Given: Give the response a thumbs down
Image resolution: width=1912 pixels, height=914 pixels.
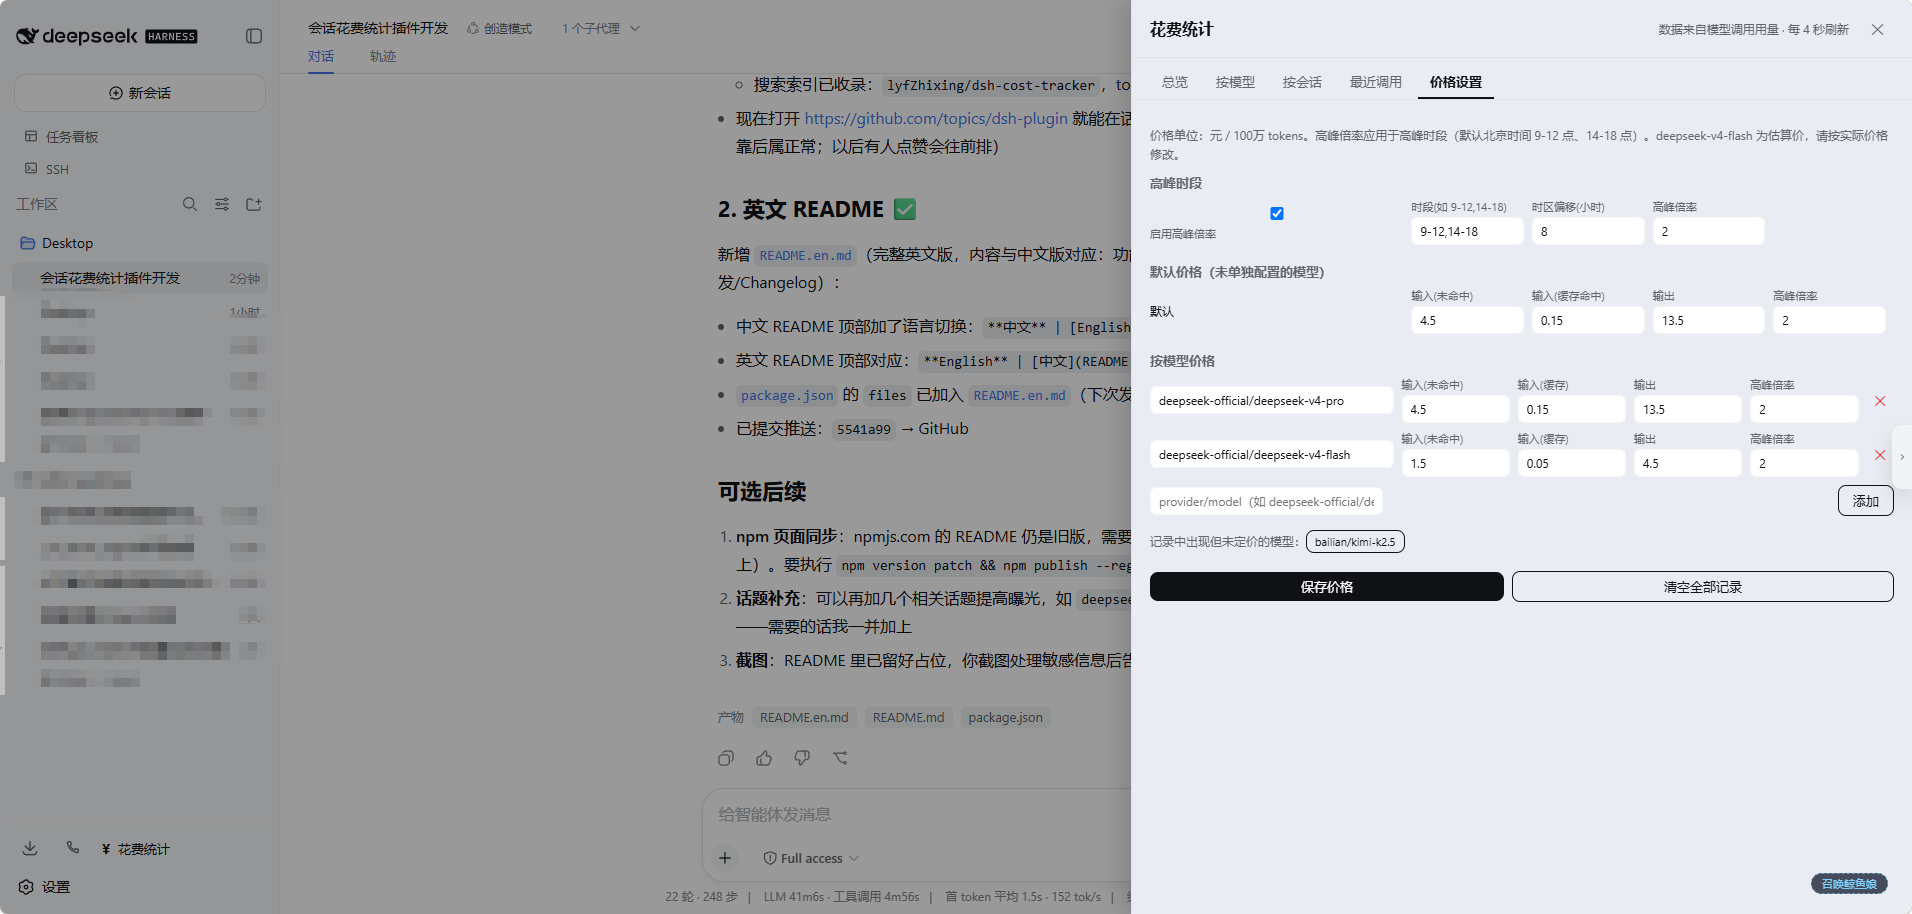Looking at the screenshot, I should click(x=802, y=758).
